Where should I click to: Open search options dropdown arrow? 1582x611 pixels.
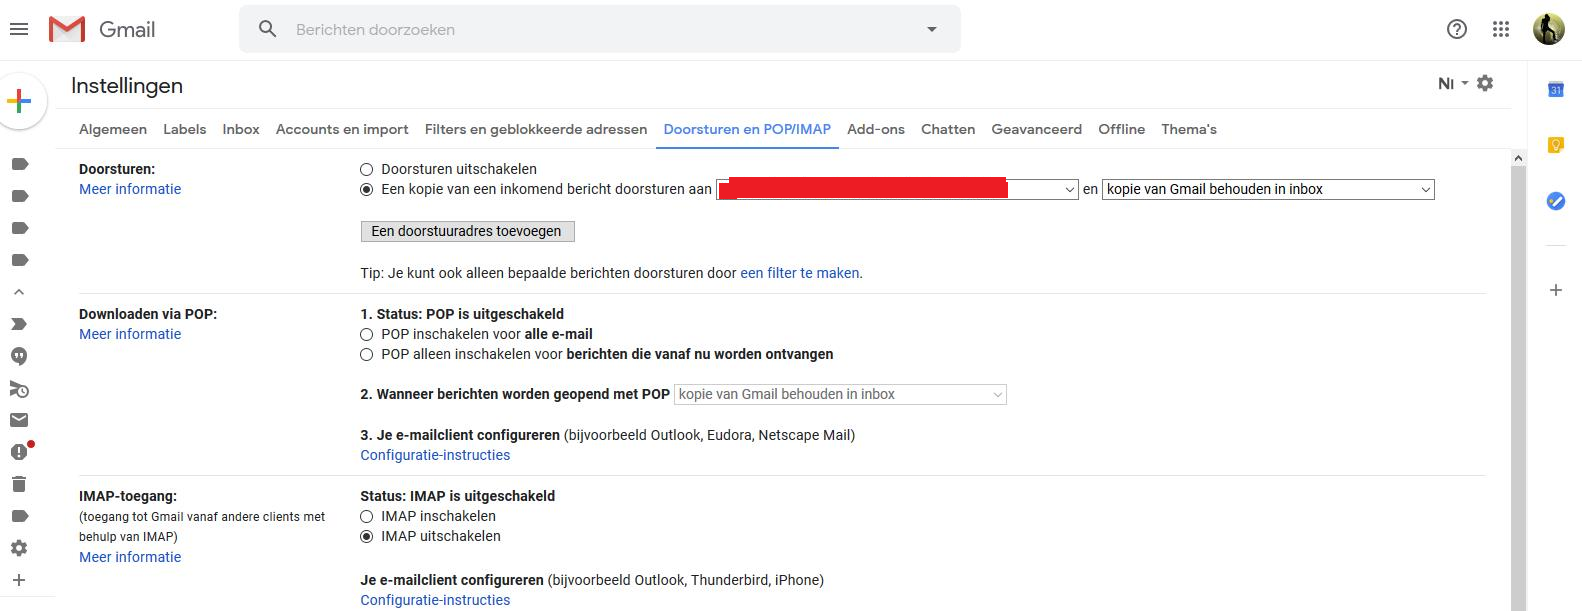point(932,29)
